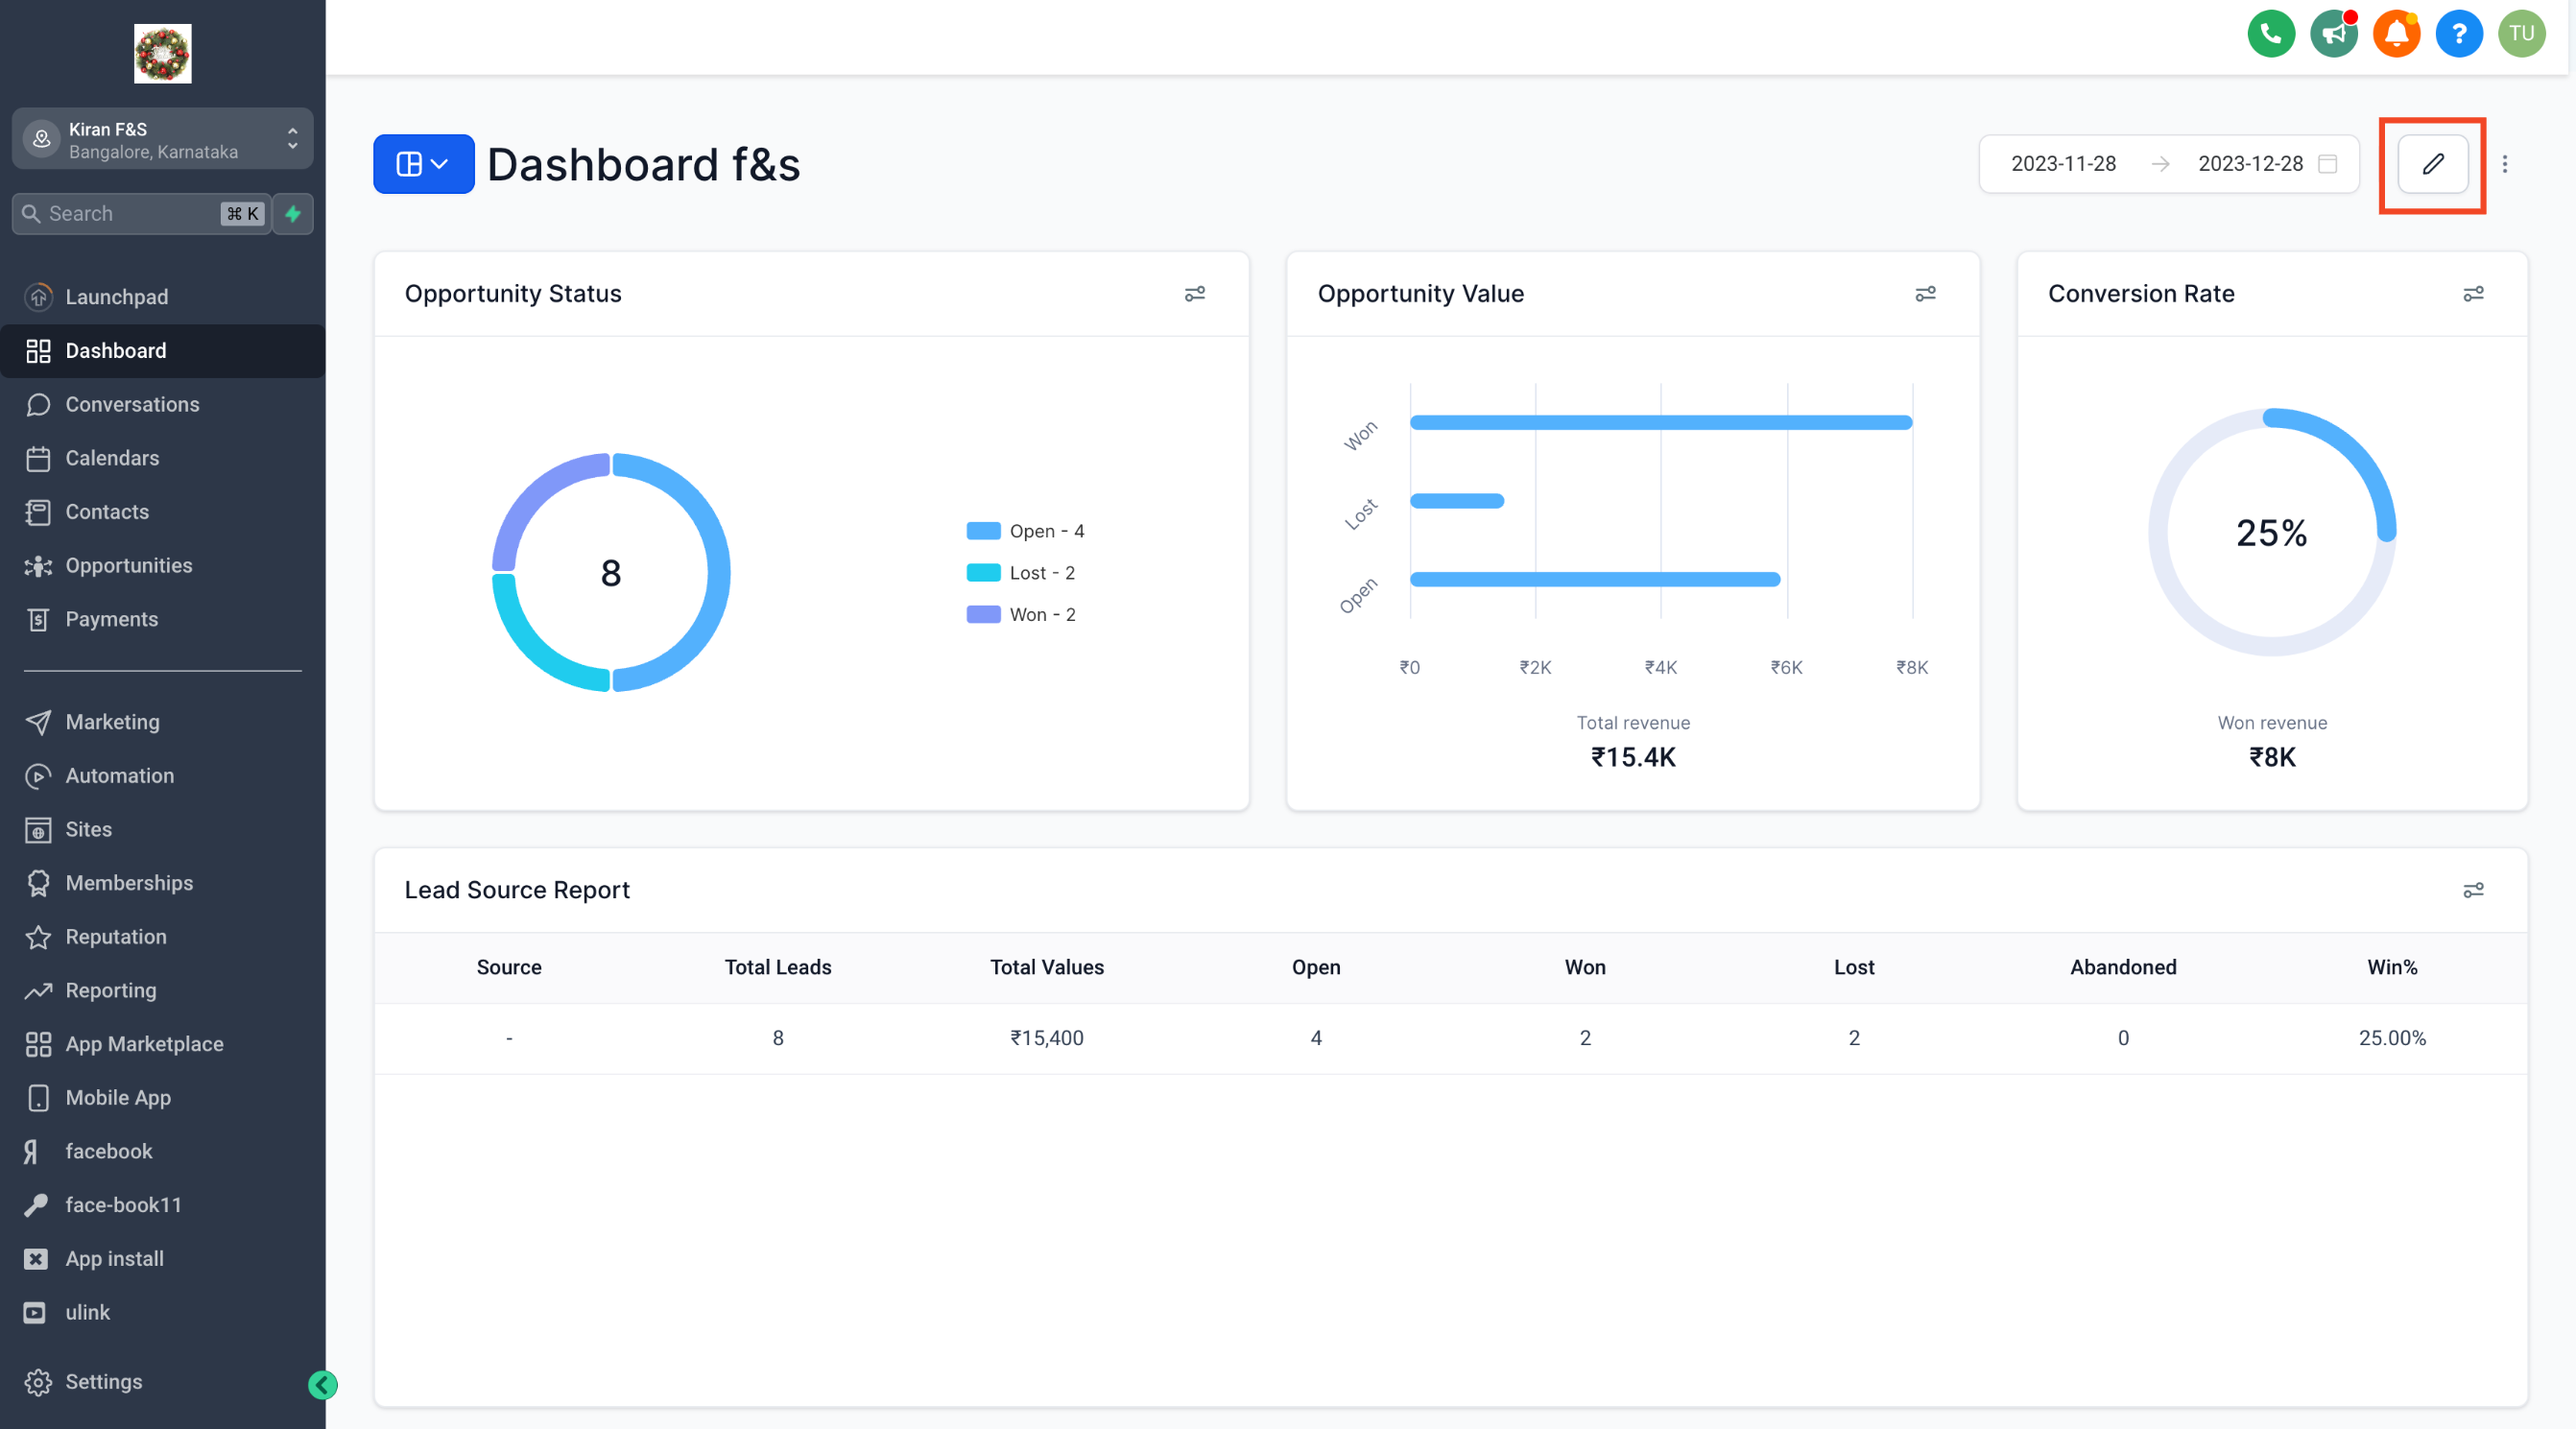Image resolution: width=2576 pixels, height=1429 pixels.
Task: Click the blue help question mark icon
Action: tap(2458, 34)
